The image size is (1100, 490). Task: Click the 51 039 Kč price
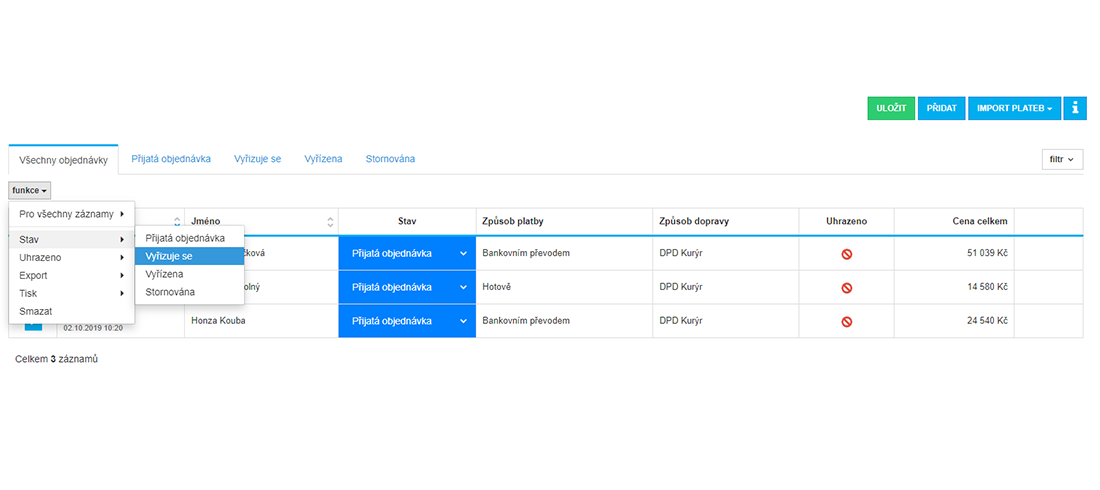987,253
